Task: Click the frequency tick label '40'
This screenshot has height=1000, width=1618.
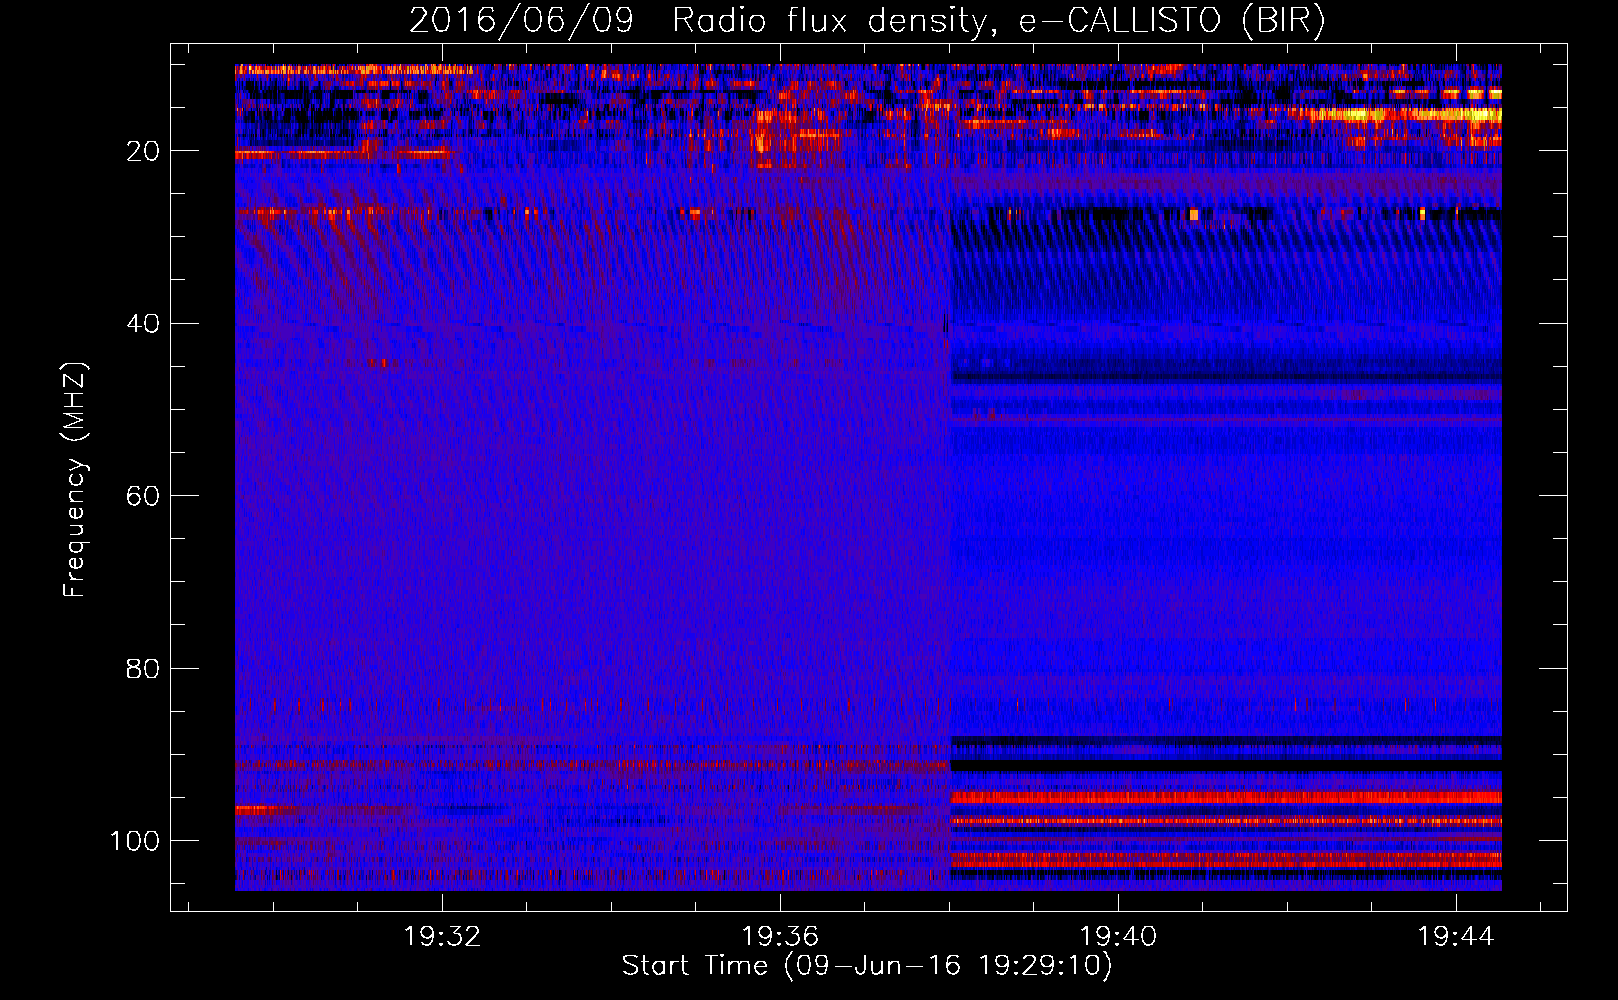Action: point(143,324)
